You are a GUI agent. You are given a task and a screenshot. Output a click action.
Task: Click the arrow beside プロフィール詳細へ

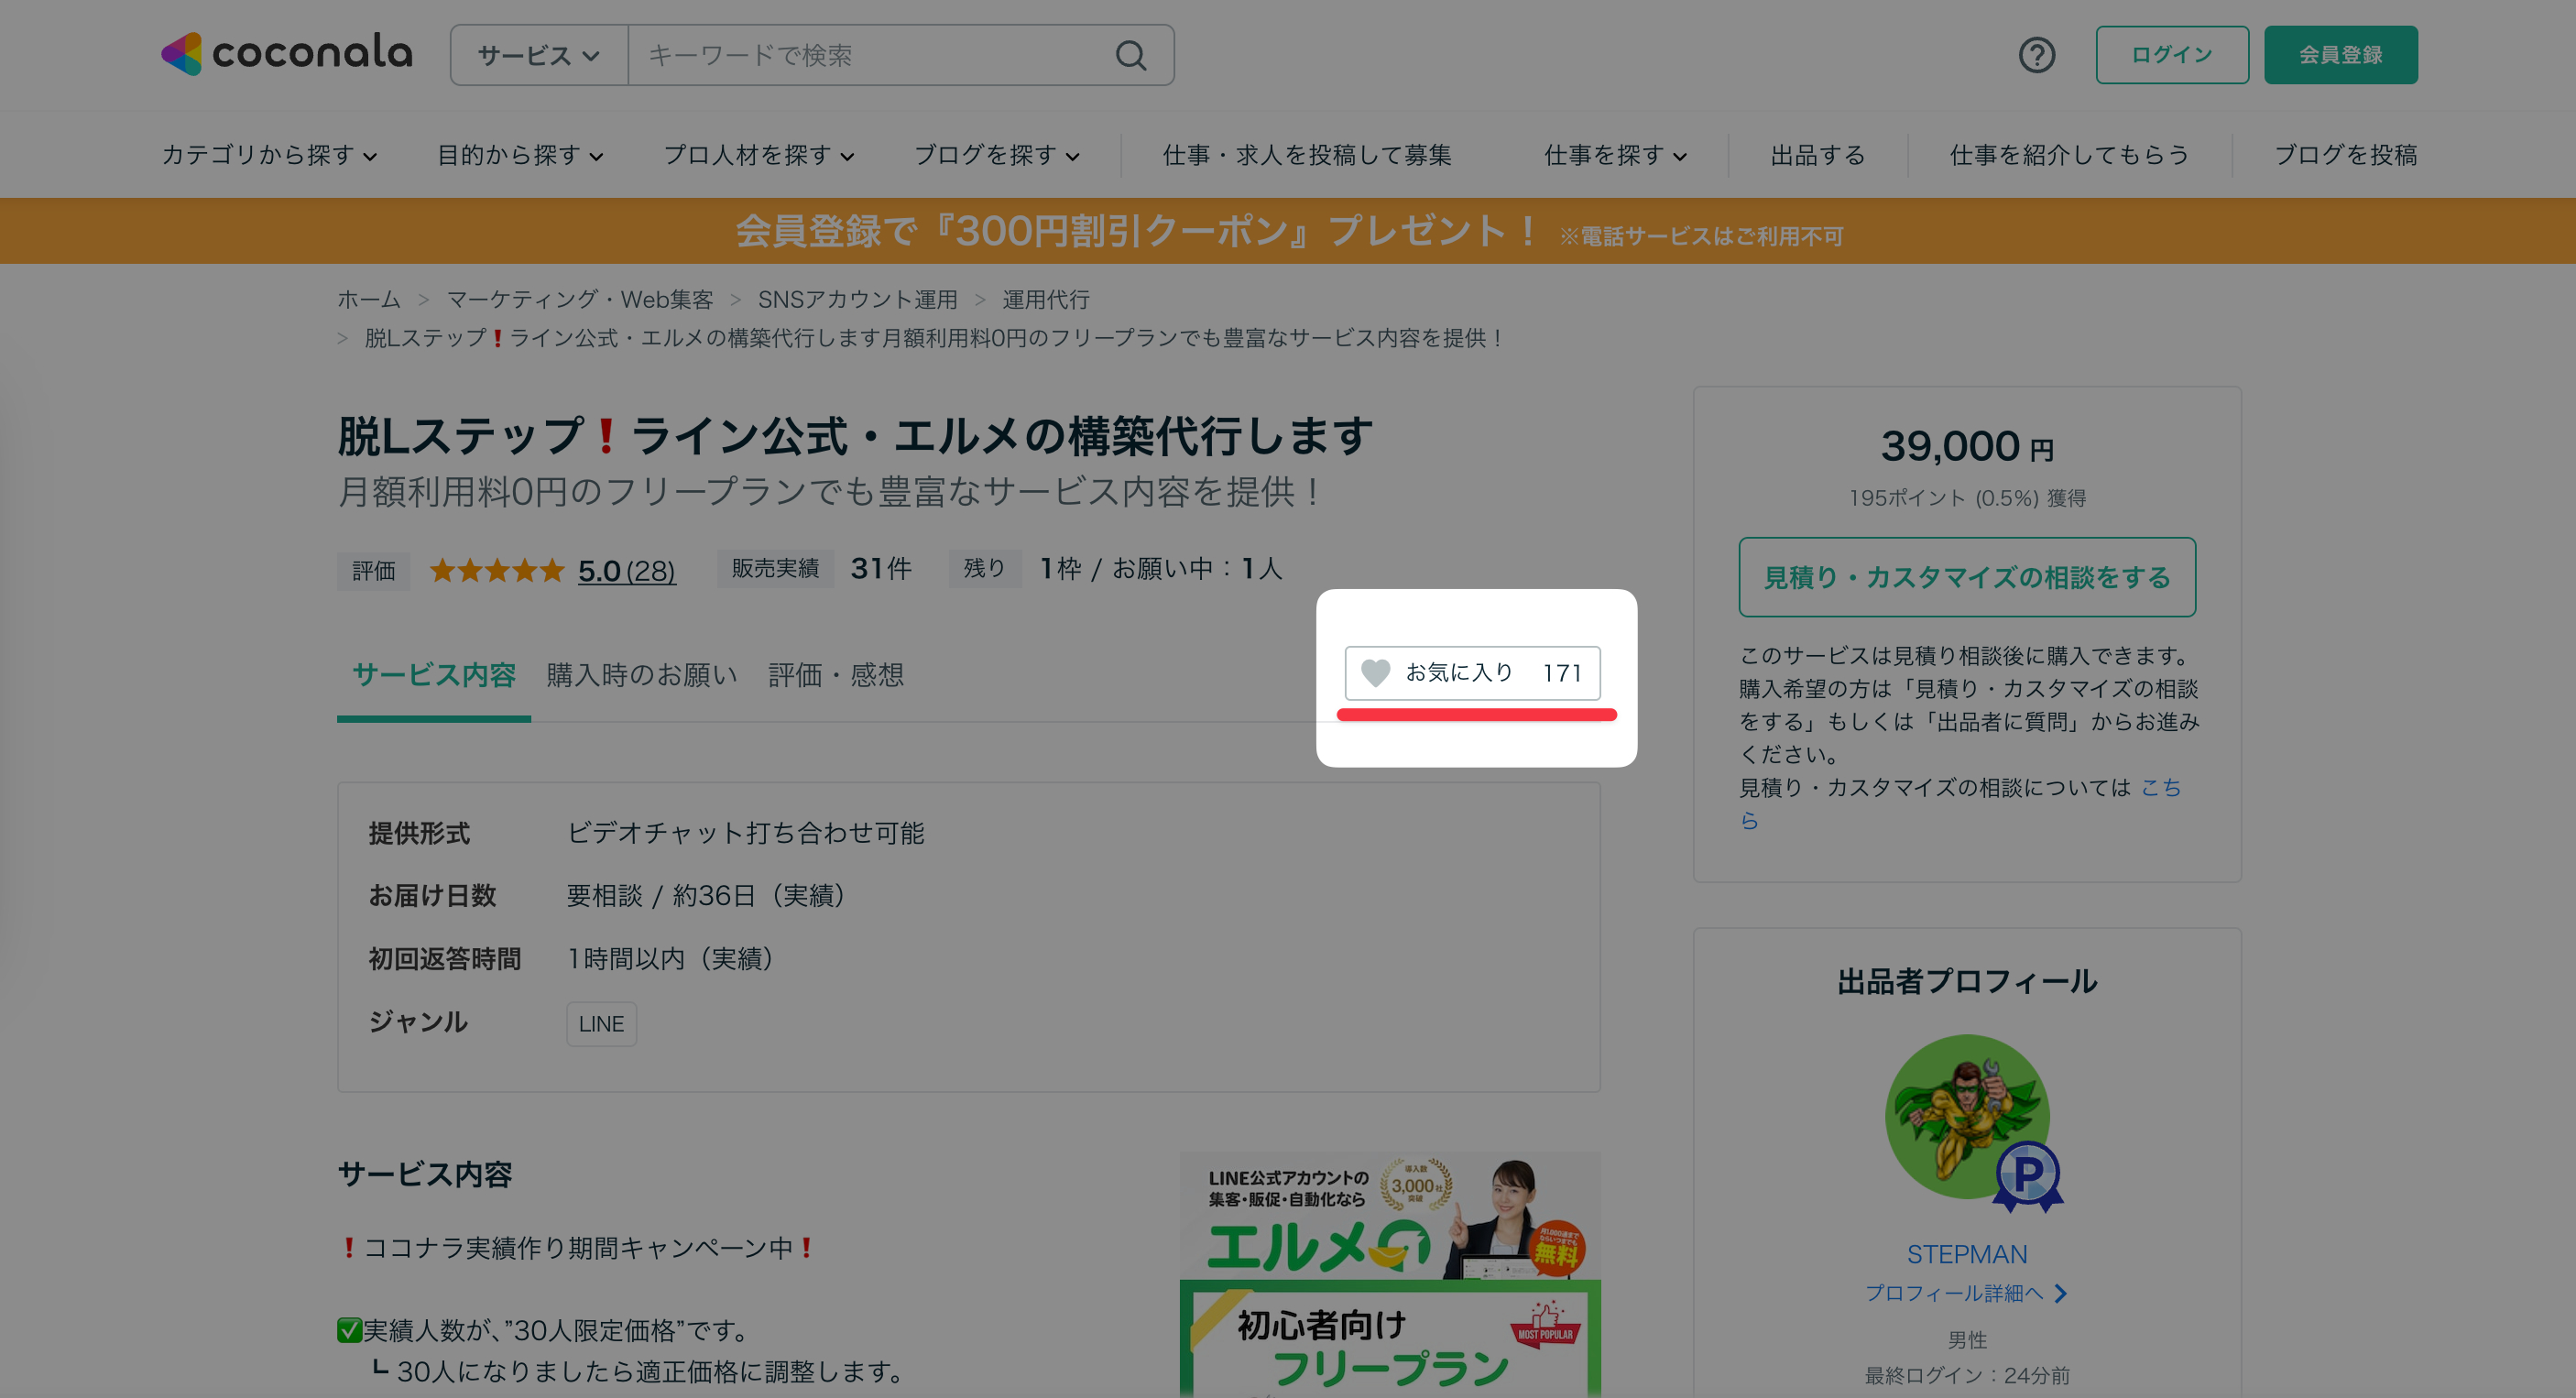[2060, 1294]
